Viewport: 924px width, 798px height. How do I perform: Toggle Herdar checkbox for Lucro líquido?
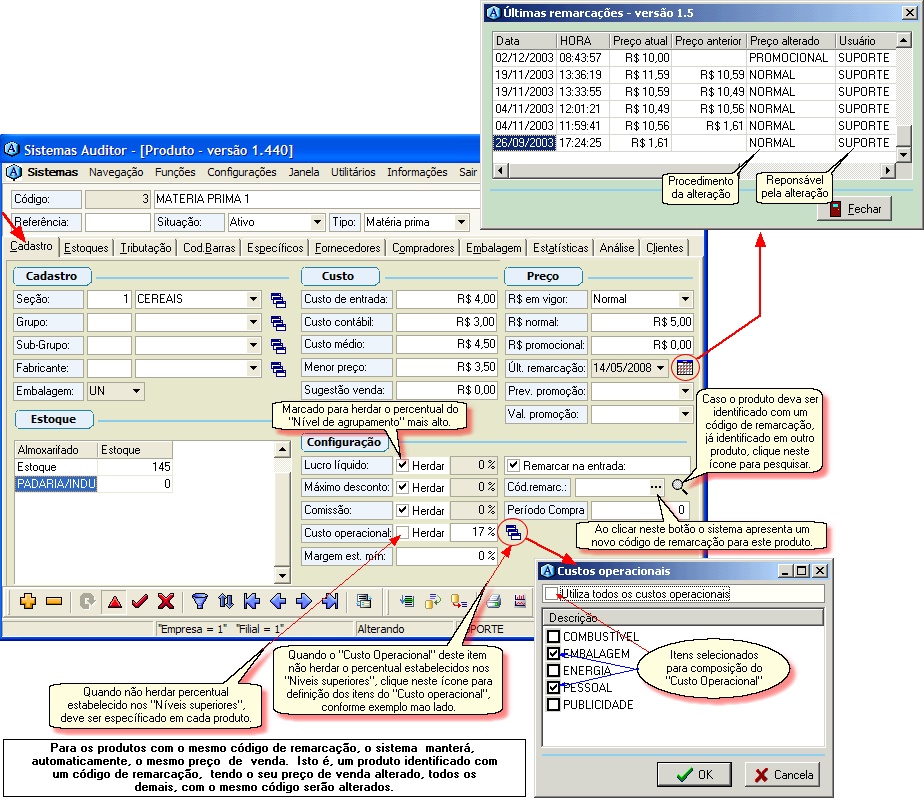[403, 465]
